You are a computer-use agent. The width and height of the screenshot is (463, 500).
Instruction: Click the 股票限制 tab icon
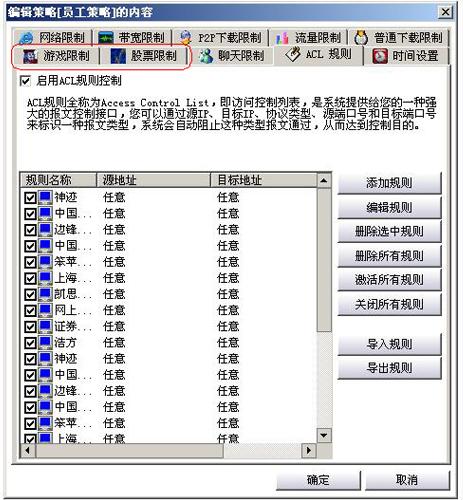click(118, 56)
